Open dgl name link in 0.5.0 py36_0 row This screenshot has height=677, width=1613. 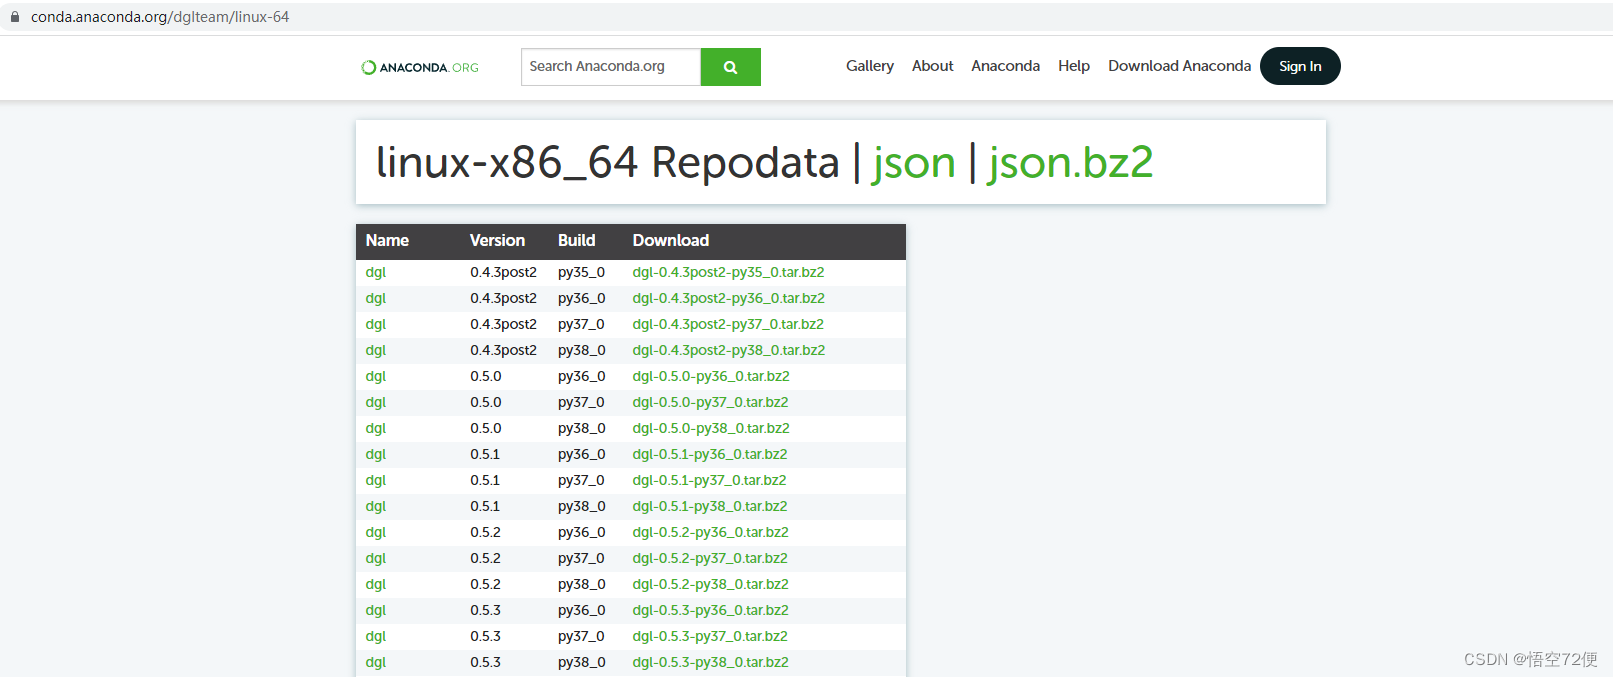pyautogui.click(x=376, y=376)
